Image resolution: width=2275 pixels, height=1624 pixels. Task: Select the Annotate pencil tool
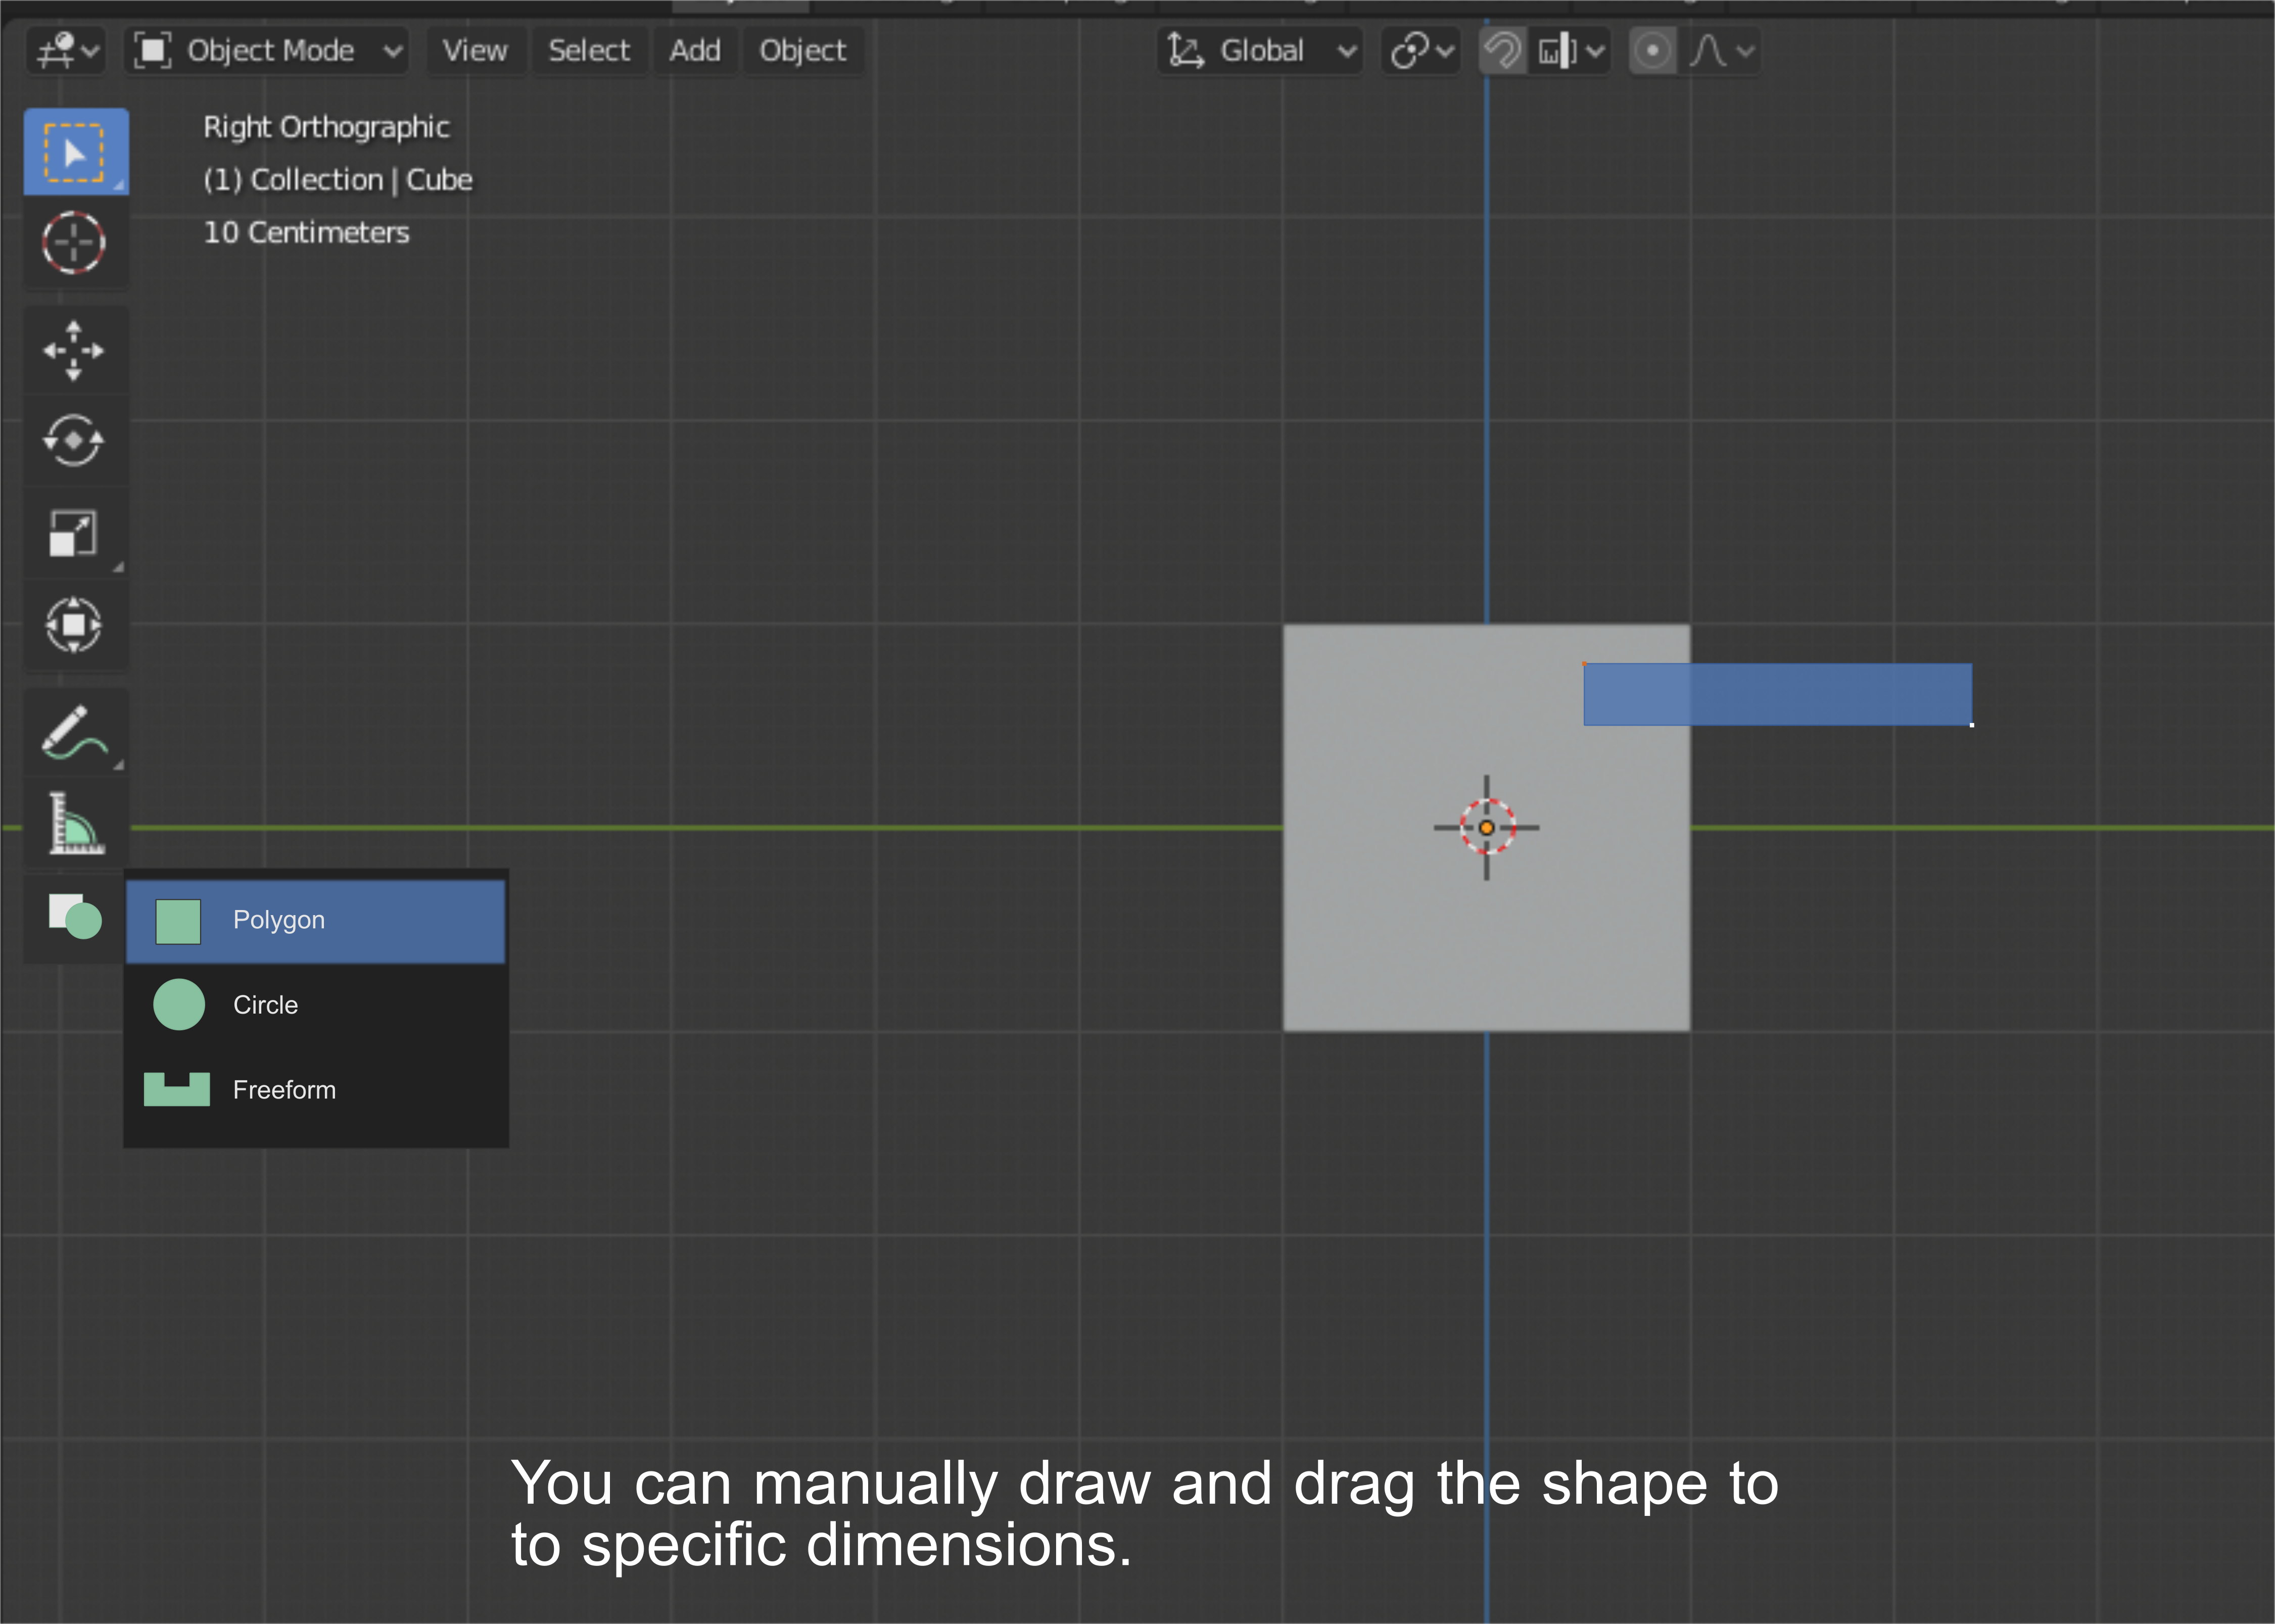[74, 732]
